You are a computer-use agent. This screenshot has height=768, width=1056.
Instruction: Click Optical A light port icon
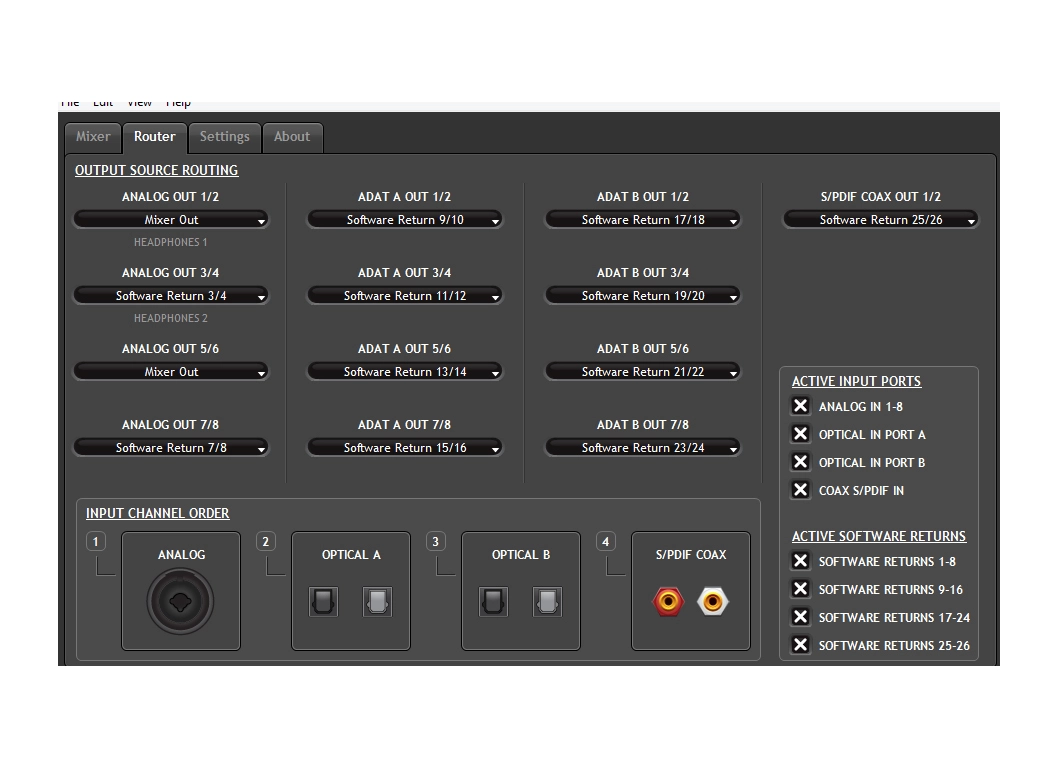coord(377,602)
